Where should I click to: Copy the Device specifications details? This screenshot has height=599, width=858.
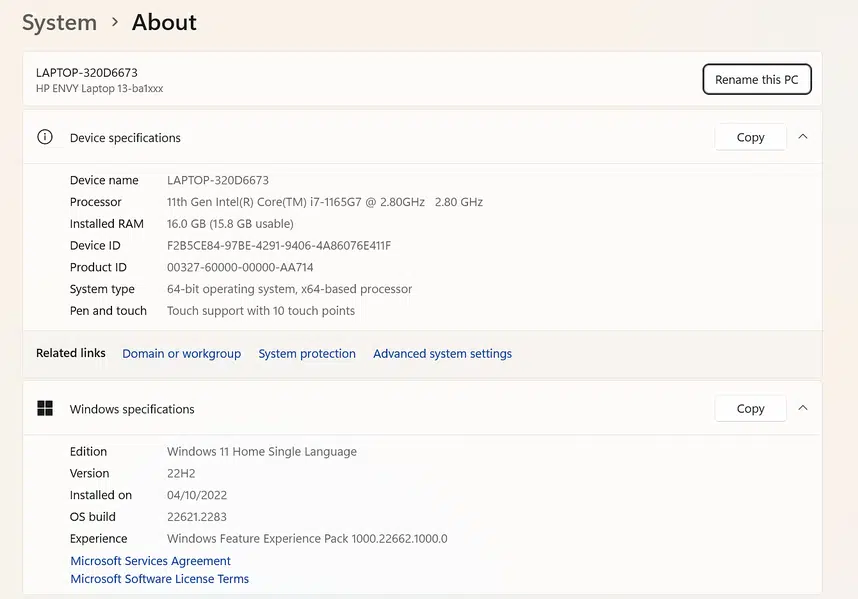tap(750, 137)
